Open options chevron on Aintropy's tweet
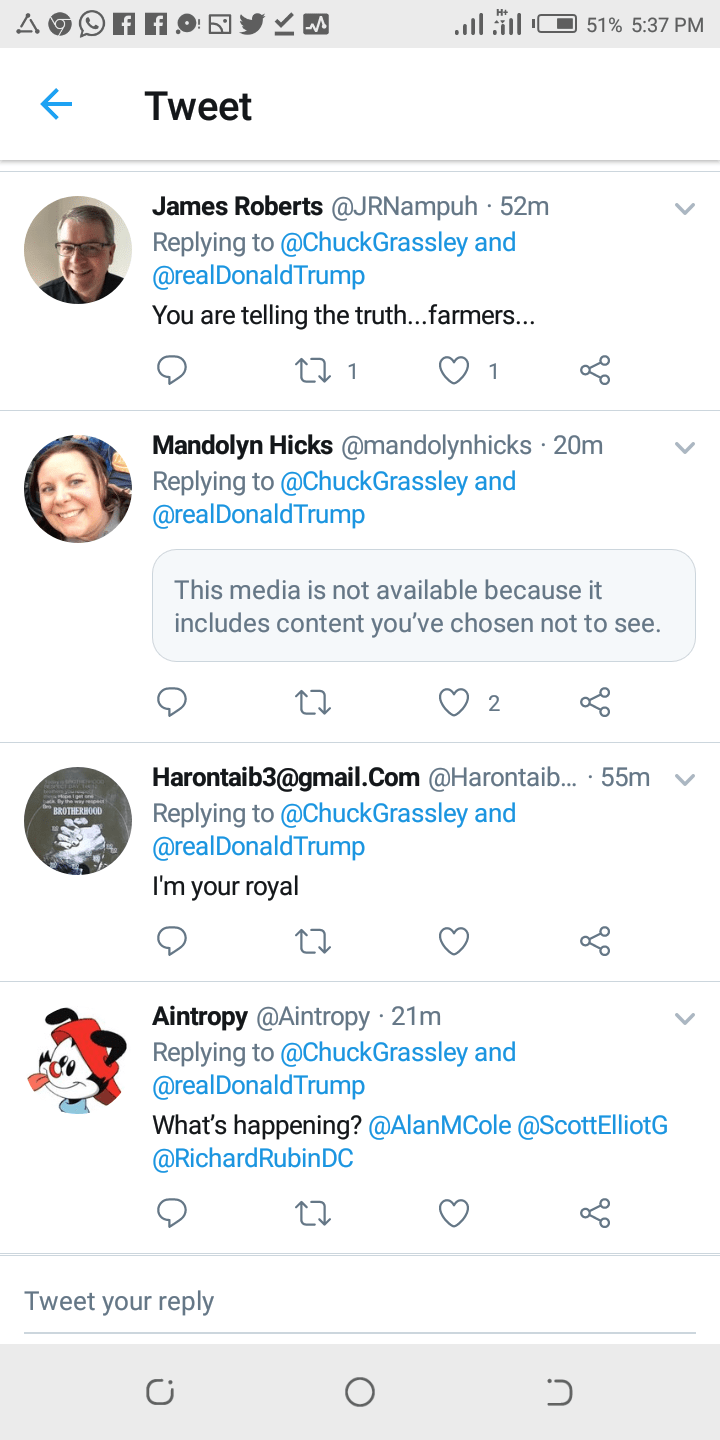Screen dimensions: 720x1440 685,1019
